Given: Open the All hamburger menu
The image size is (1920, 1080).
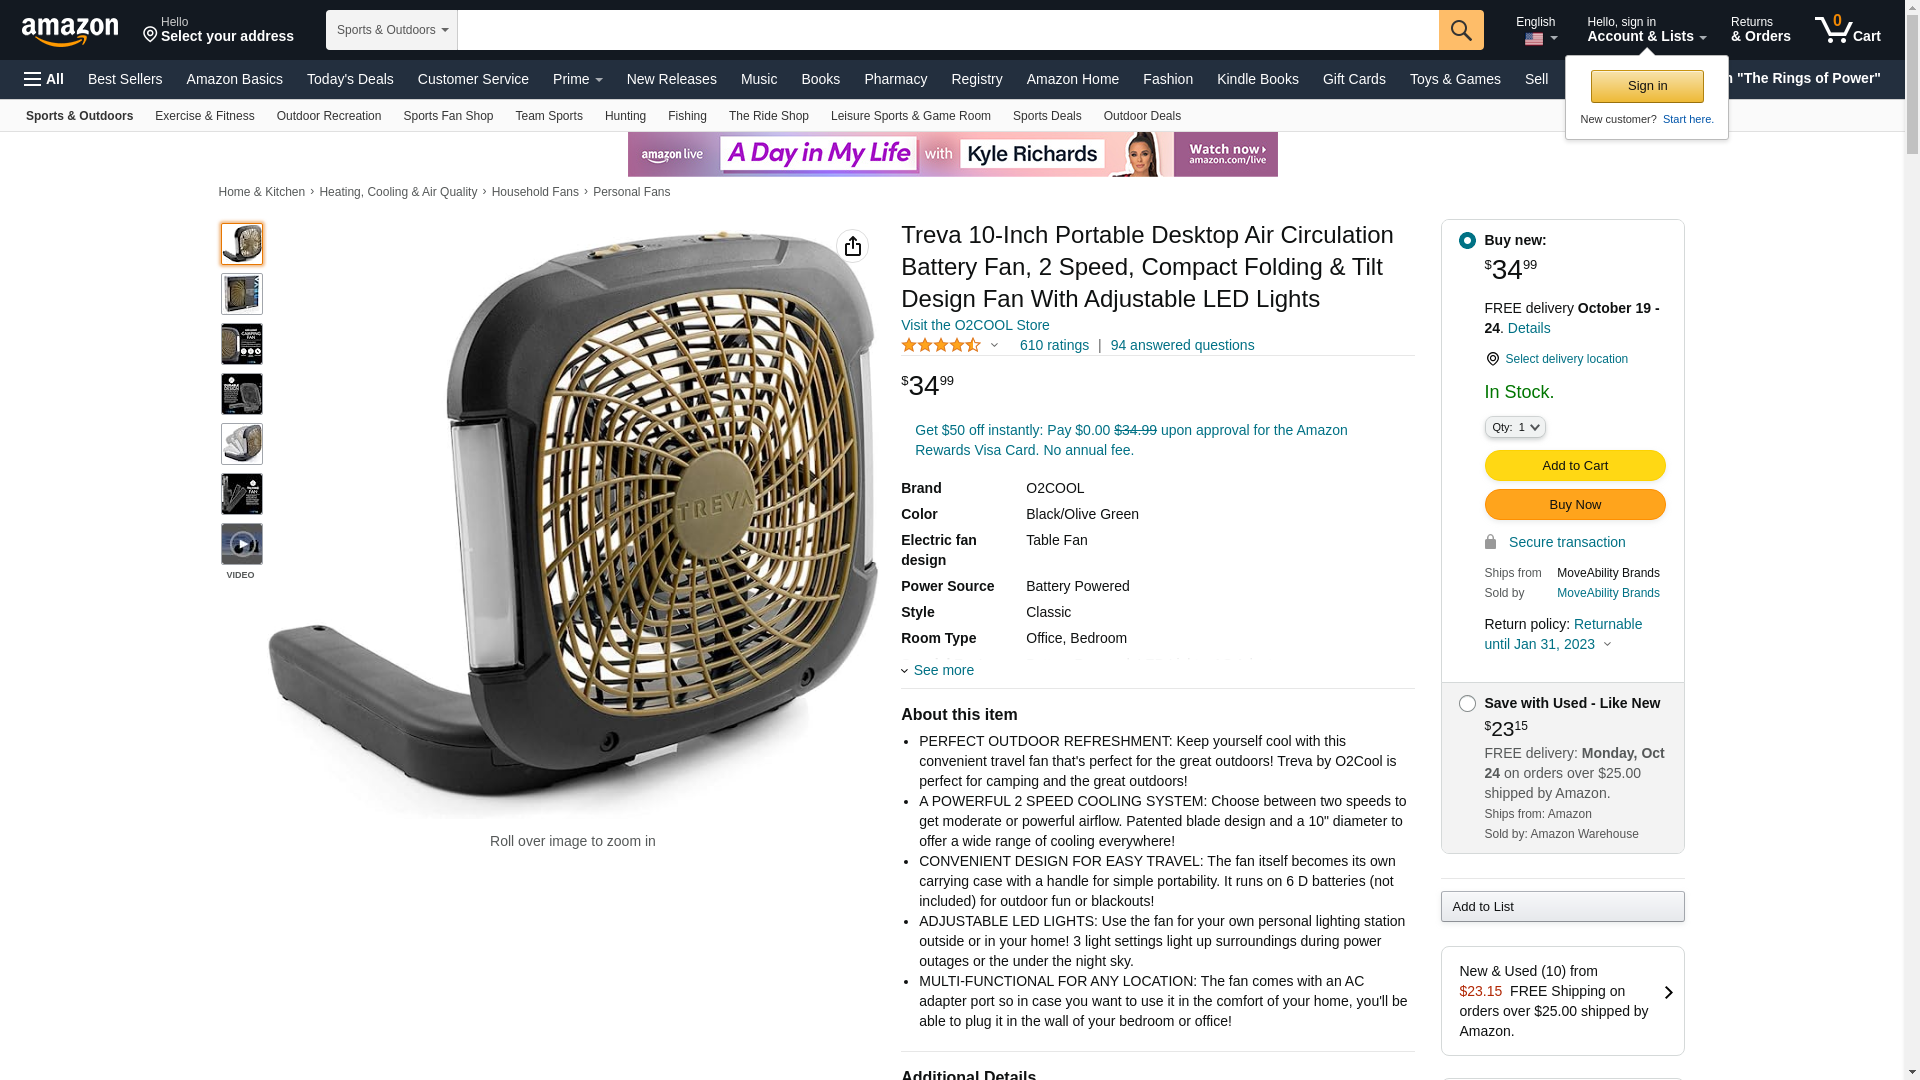Looking at the screenshot, I should 44,79.
